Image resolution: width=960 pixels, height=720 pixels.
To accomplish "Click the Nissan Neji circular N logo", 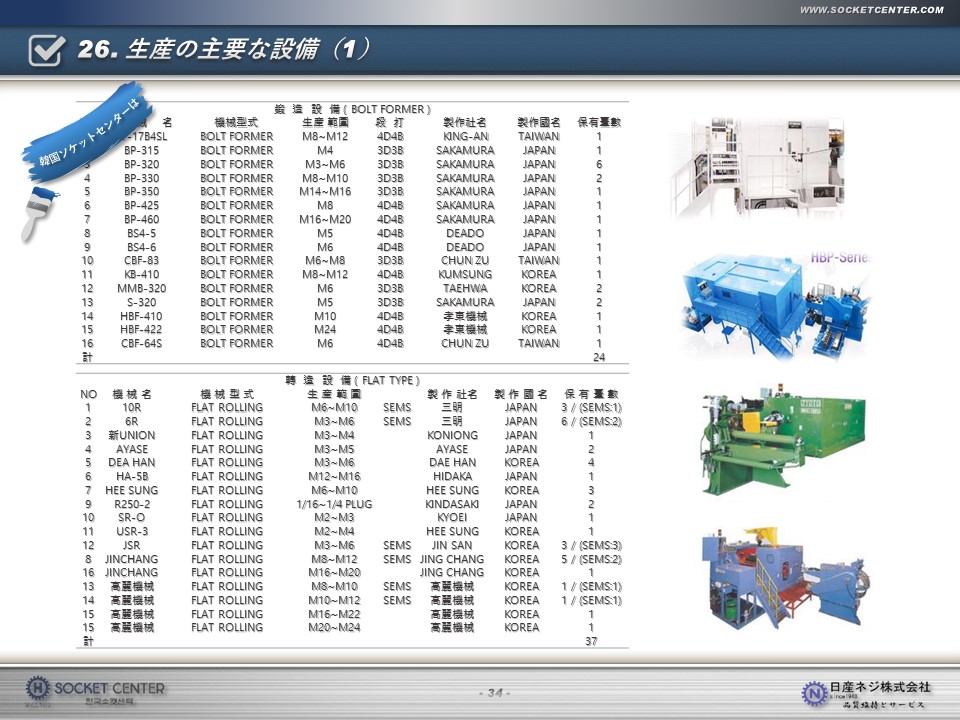I will click(814, 691).
